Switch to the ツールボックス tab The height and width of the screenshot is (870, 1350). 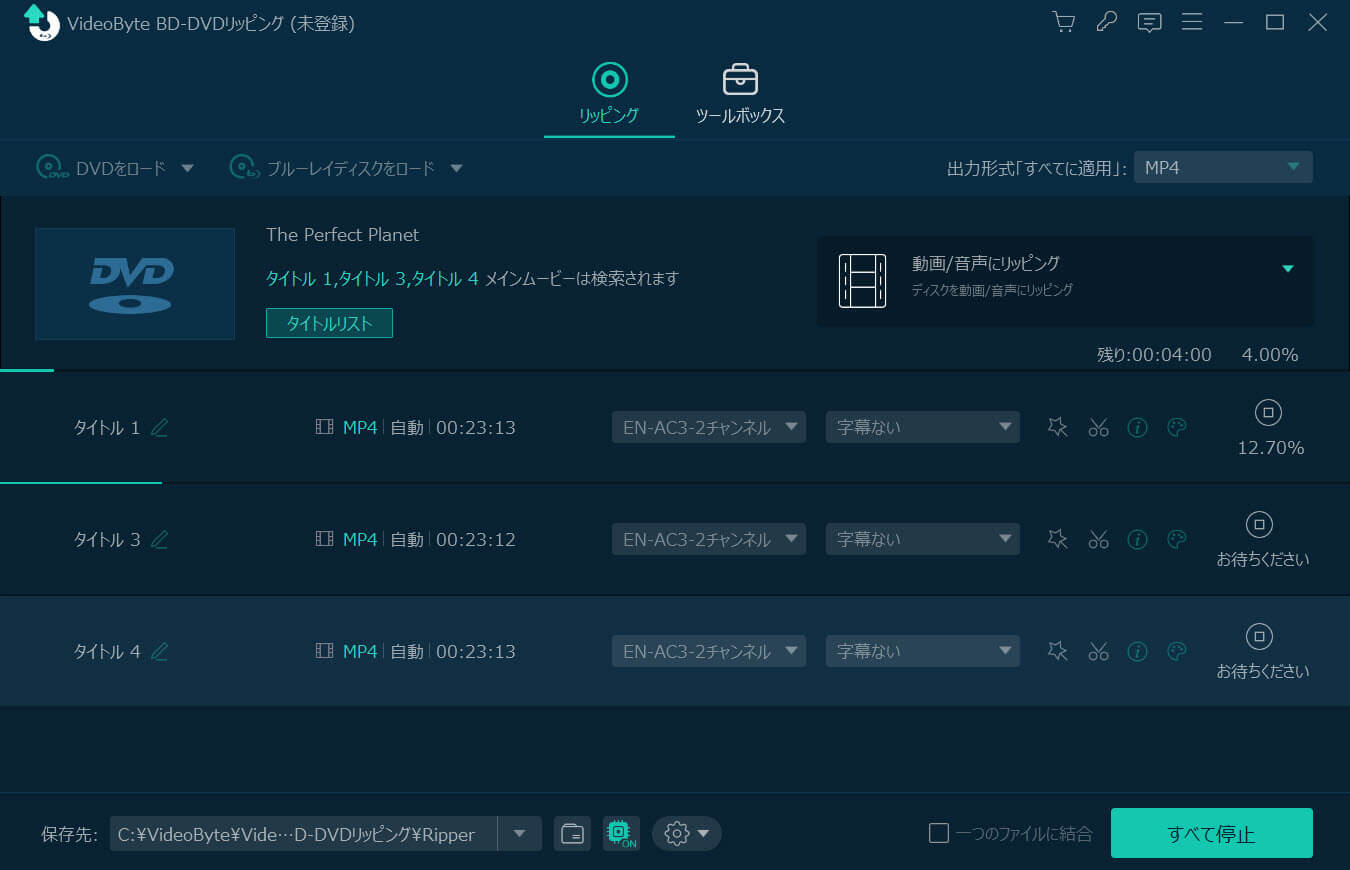tap(739, 93)
